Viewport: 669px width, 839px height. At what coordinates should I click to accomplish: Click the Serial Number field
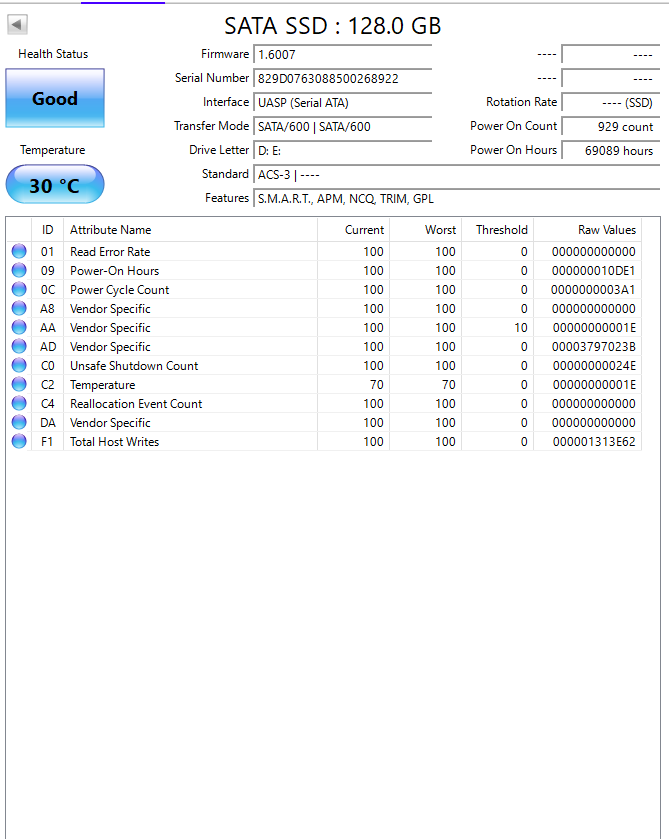pos(343,79)
